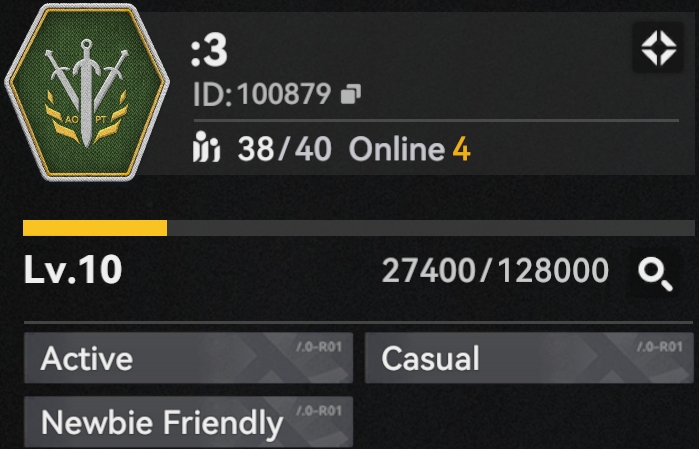Click the four-point diamond icon in the top corner
This screenshot has width=699, height=449.
pyautogui.click(x=658, y=47)
